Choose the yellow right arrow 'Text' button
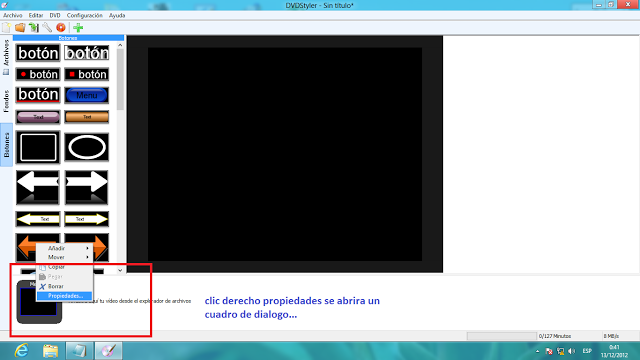Viewport: 640px width, 360px height. (87, 219)
